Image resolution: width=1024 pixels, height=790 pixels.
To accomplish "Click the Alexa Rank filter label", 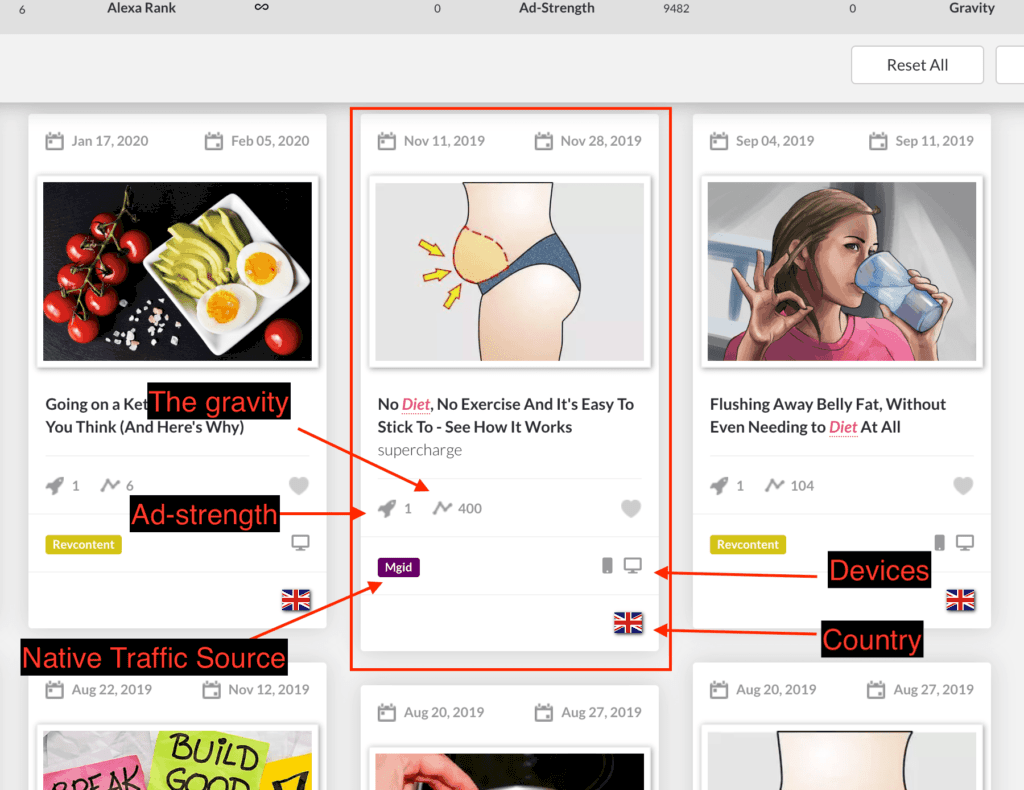I will pyautogui.click(x=141, y=8).
